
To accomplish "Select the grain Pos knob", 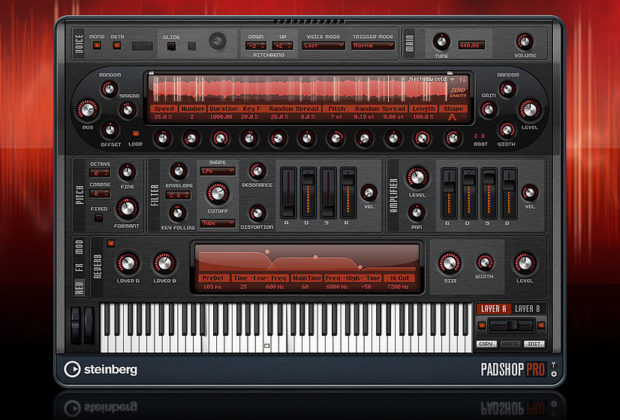I will pos(87,110).
